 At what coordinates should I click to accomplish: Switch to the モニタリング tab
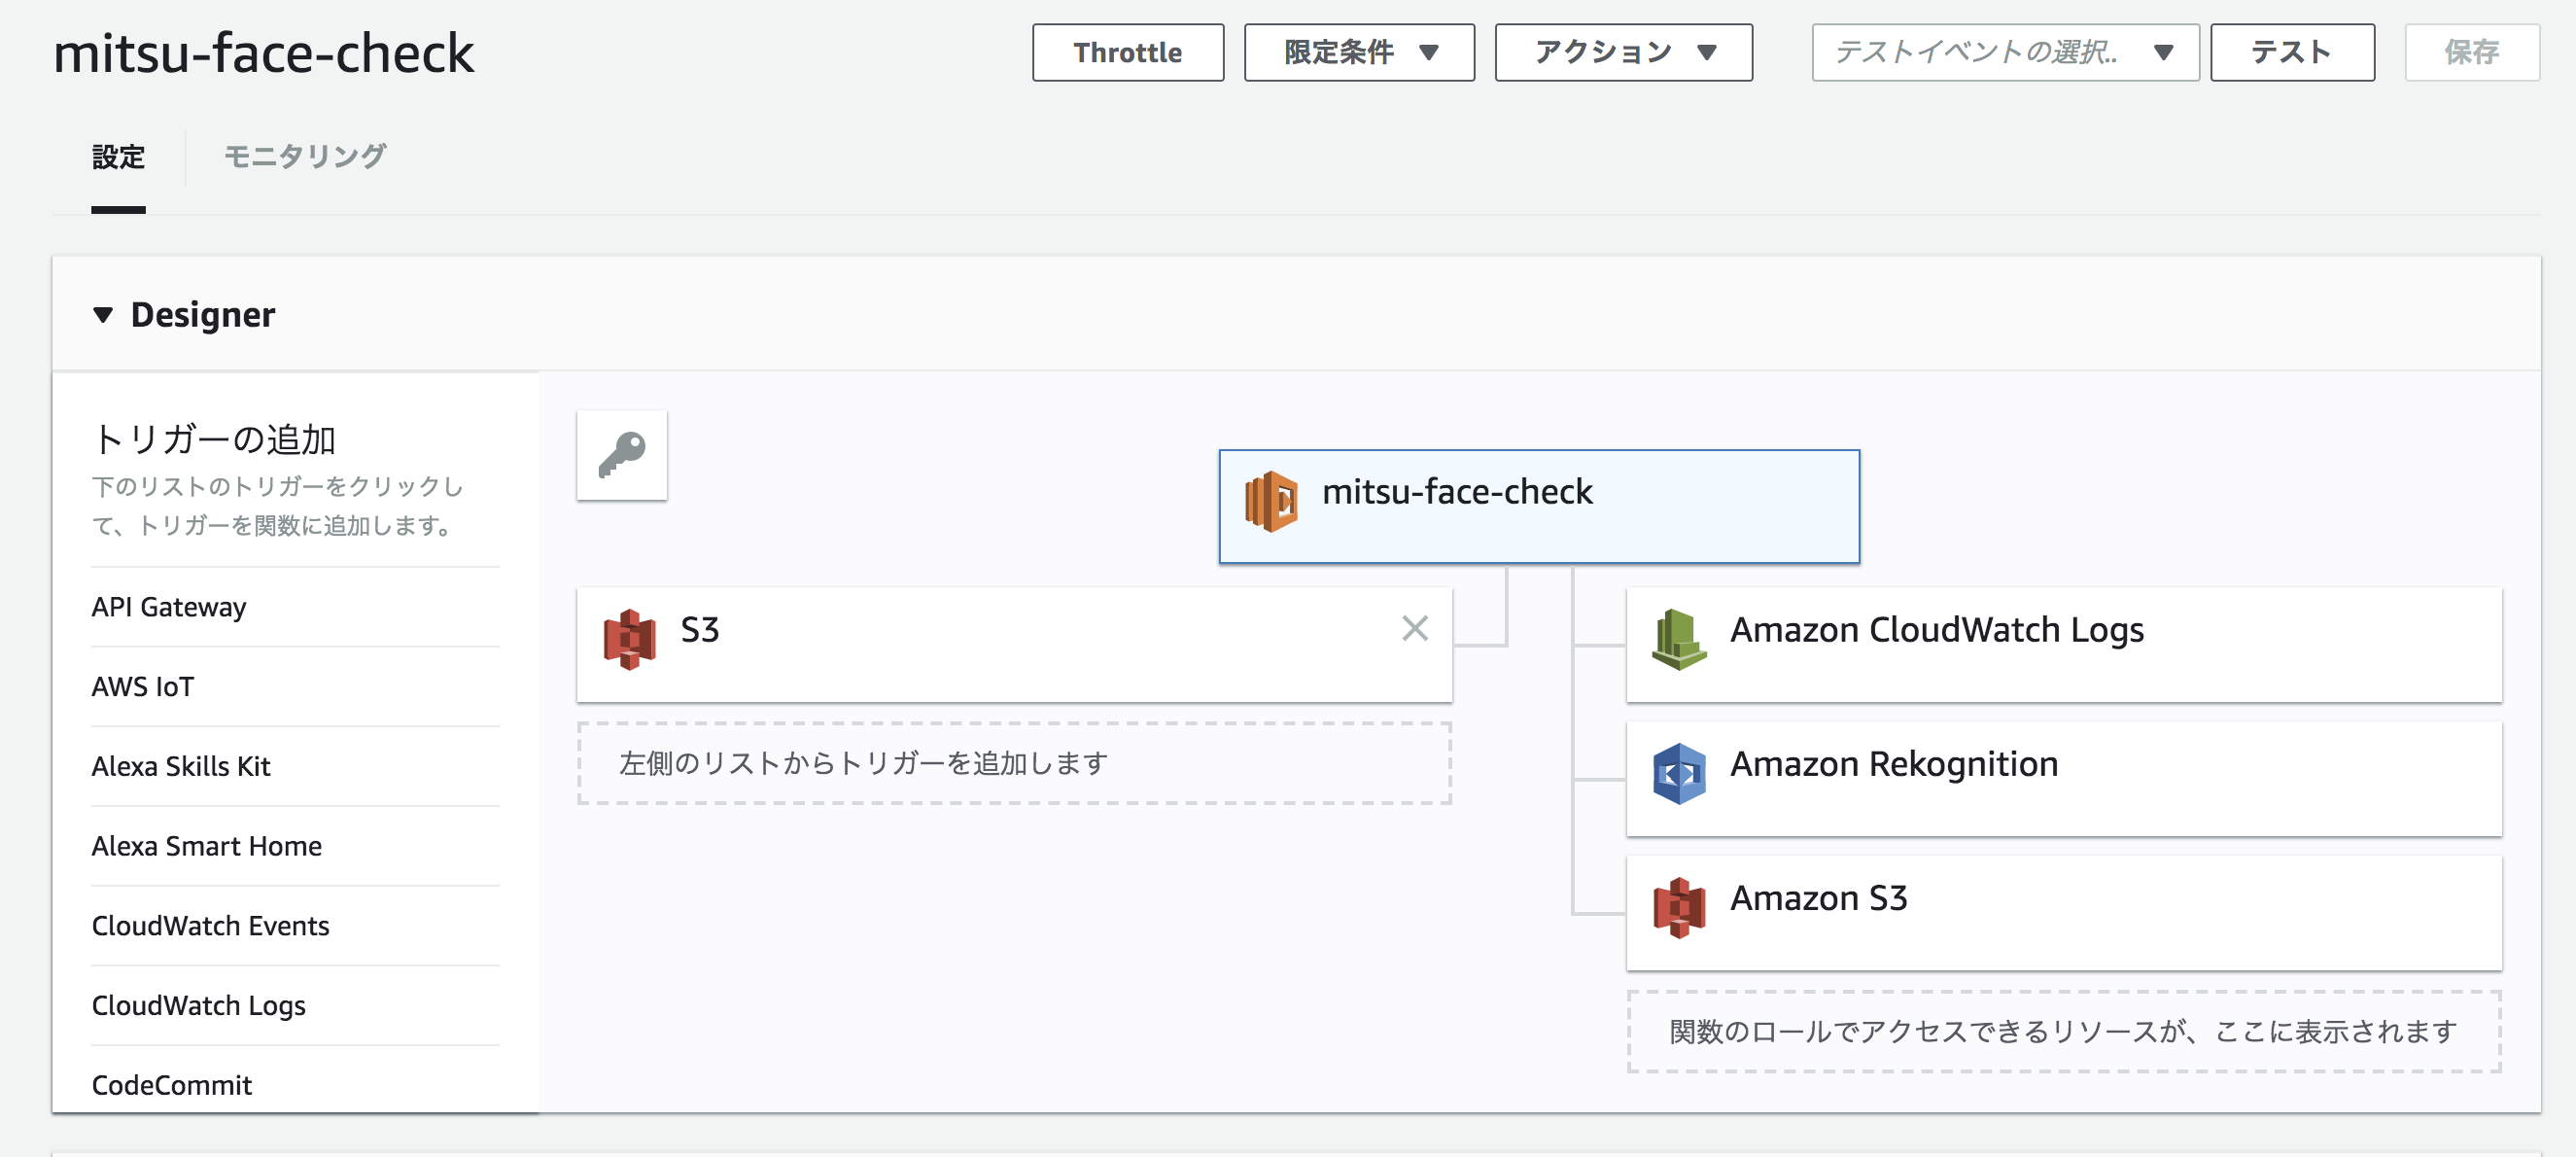tap(304, 157)
